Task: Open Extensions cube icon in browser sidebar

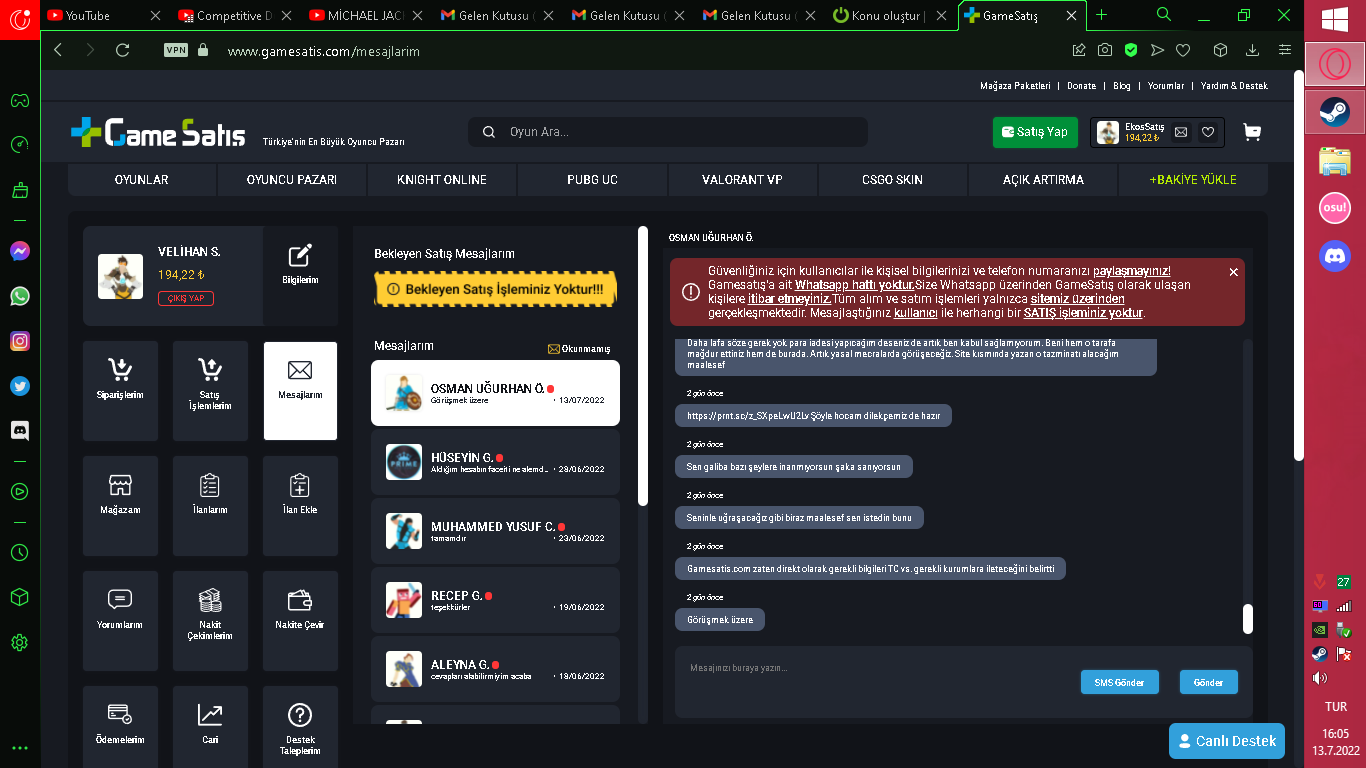Action: (x=19, y=597)
